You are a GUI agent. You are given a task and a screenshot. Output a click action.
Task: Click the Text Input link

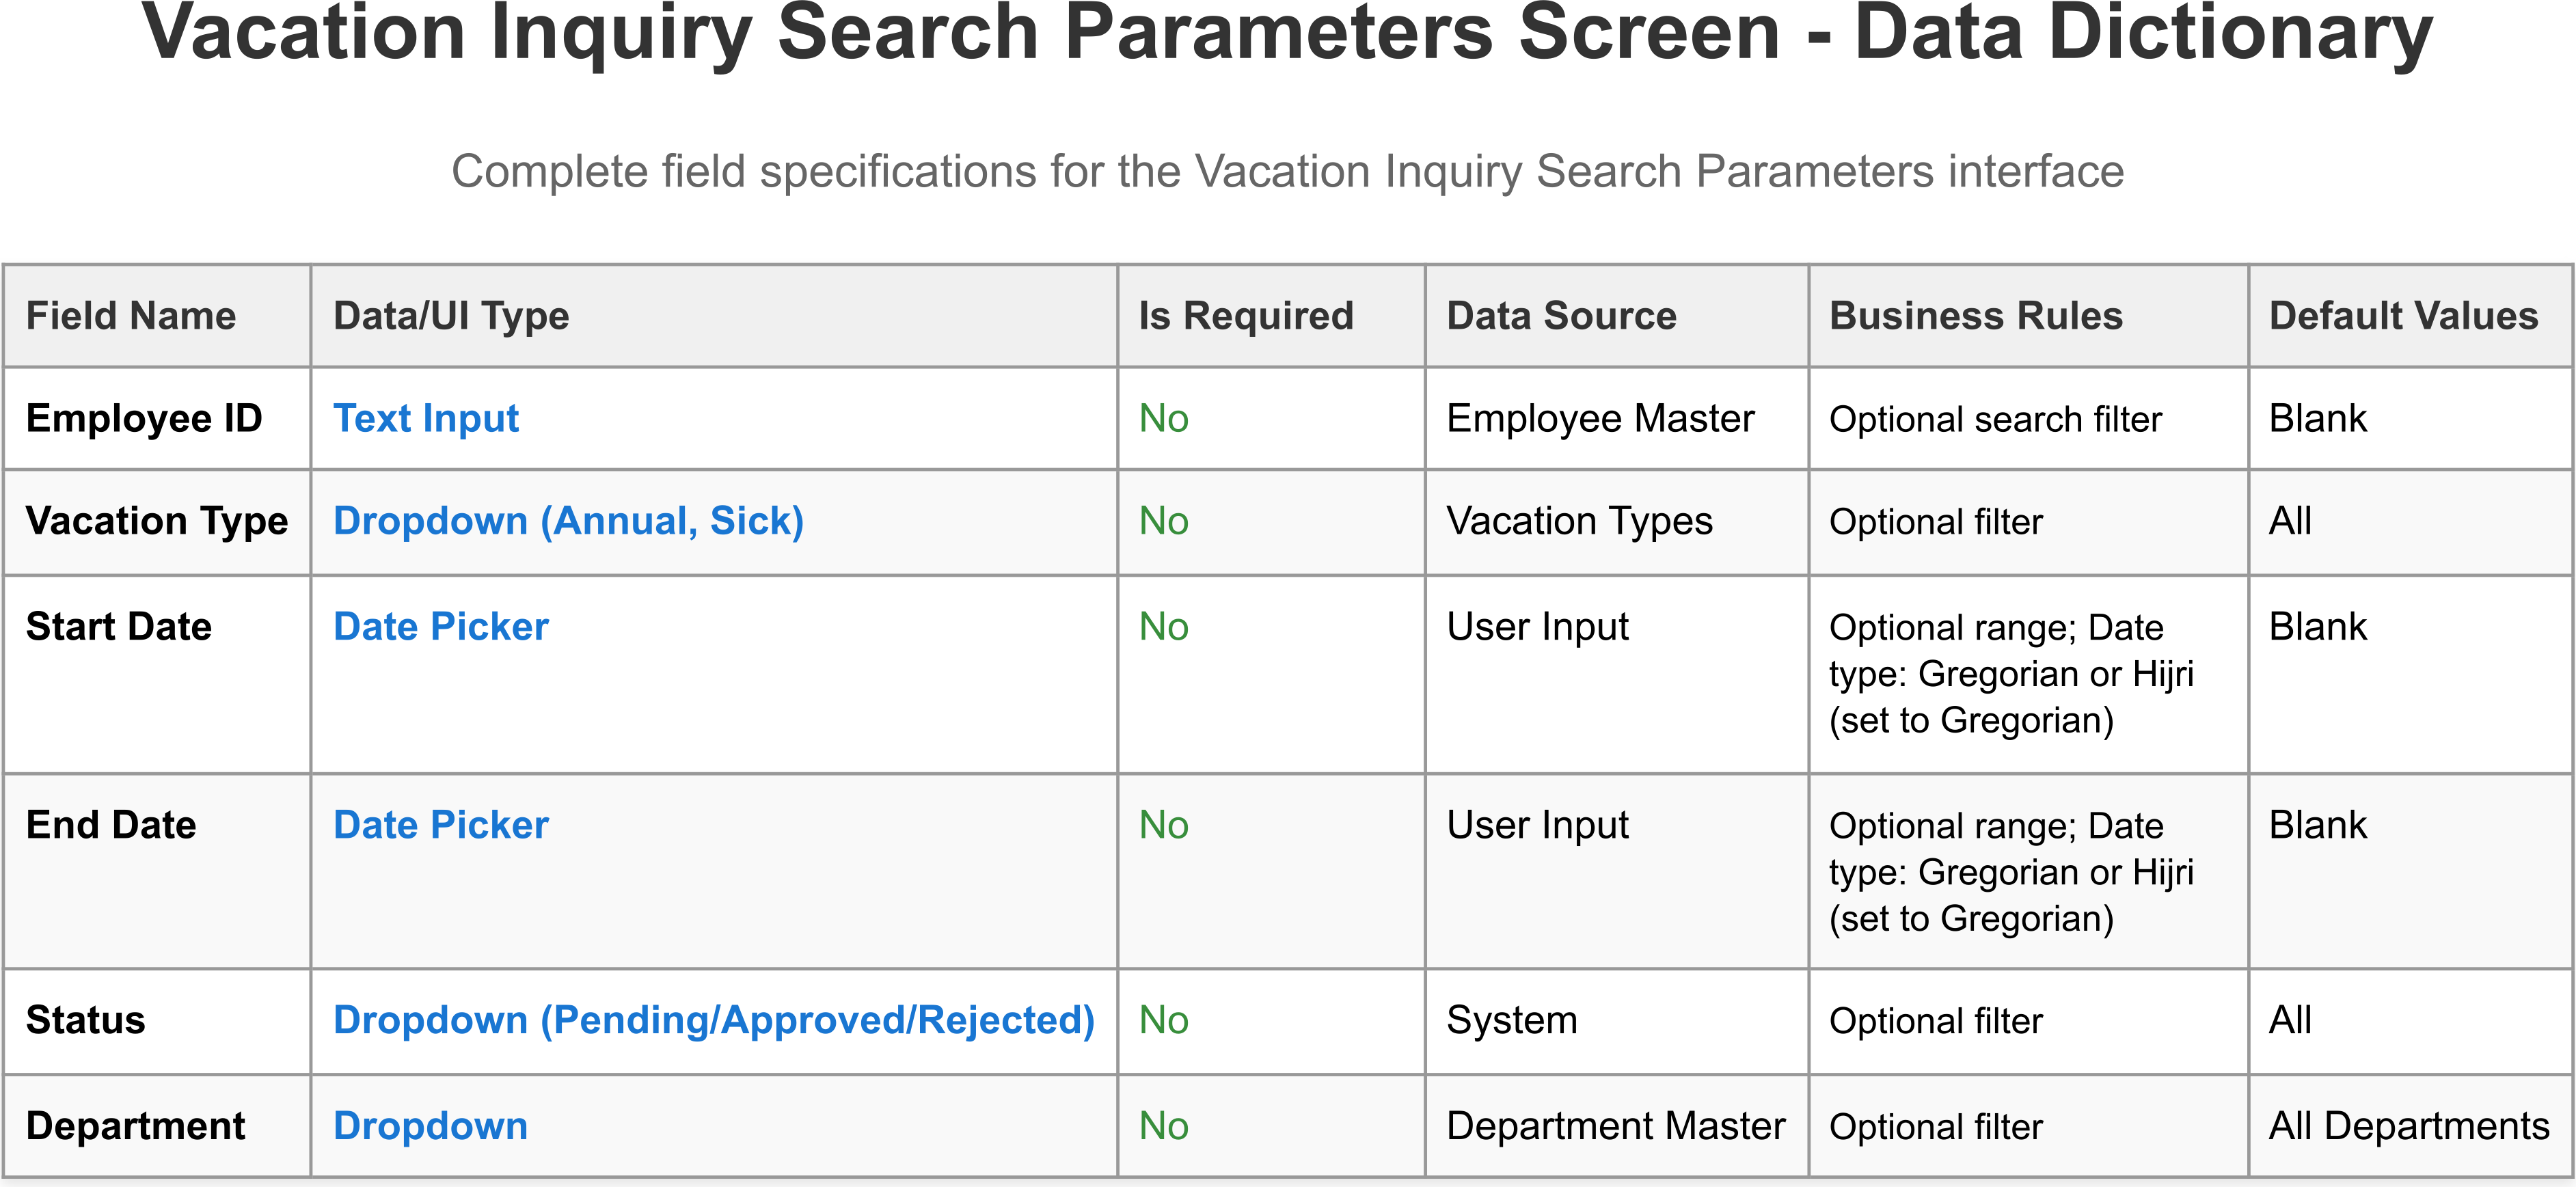click(425, 418)
